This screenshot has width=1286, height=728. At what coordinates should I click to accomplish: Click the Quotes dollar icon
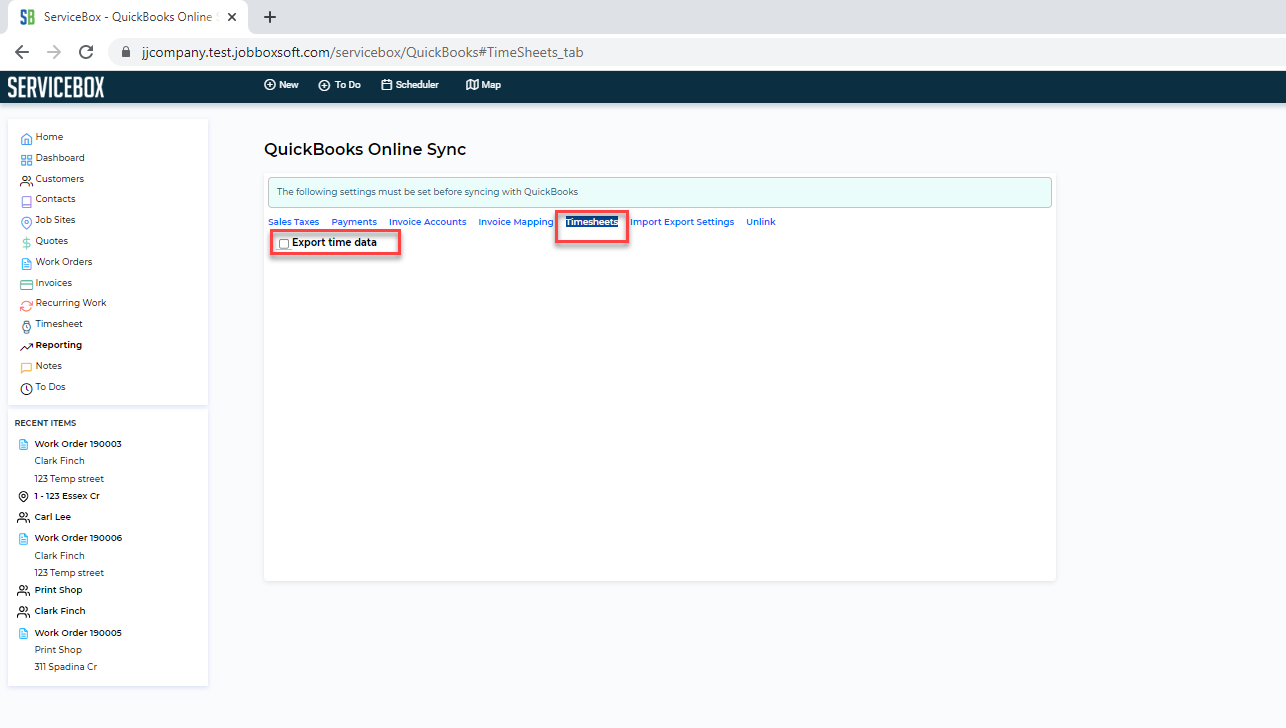coord(26,243)
